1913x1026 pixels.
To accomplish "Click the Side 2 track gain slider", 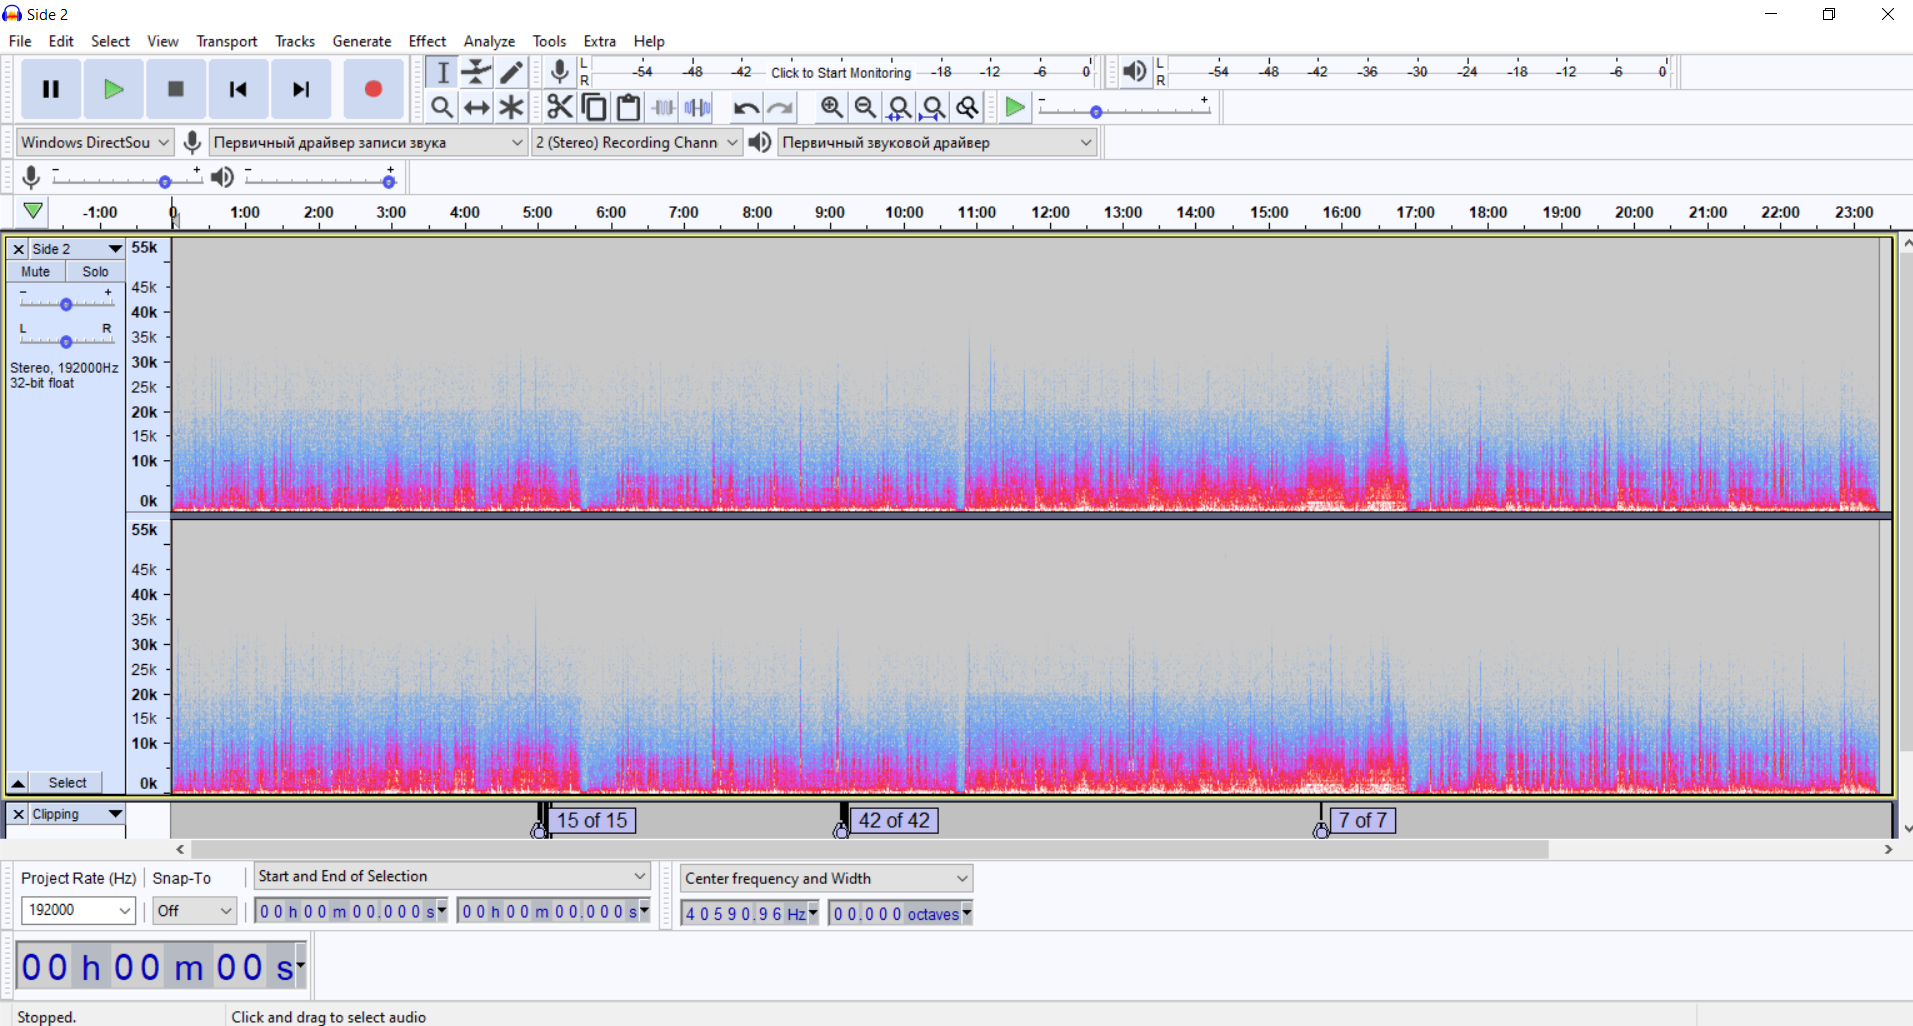I will point(66,303).
